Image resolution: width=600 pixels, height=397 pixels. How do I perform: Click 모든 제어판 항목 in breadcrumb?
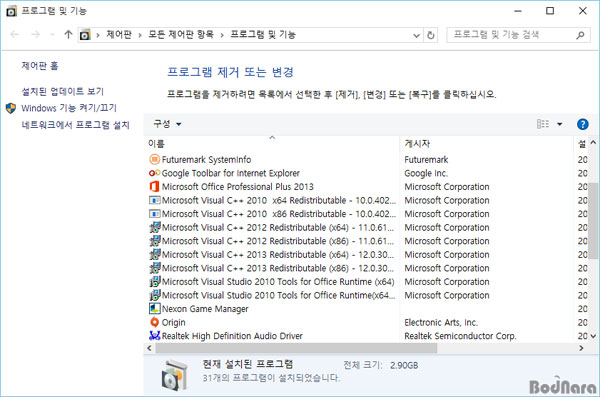click(181, 35)
